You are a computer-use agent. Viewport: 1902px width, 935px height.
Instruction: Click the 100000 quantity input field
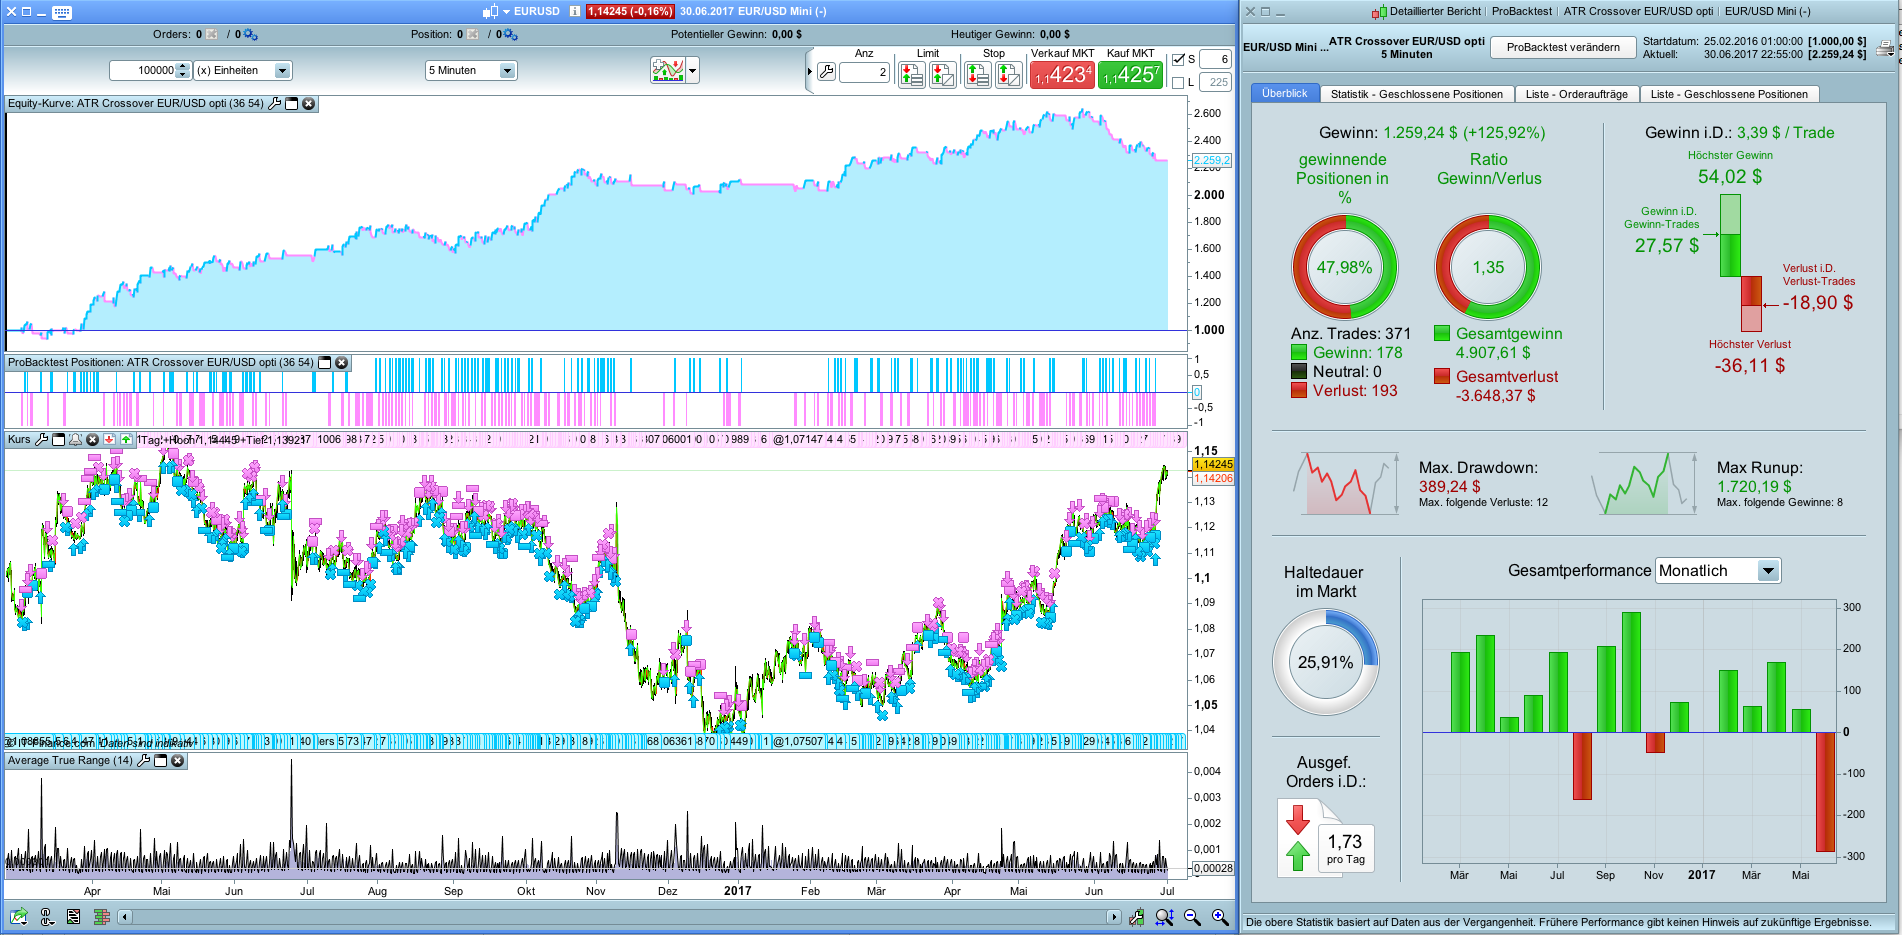click(143, 70)
